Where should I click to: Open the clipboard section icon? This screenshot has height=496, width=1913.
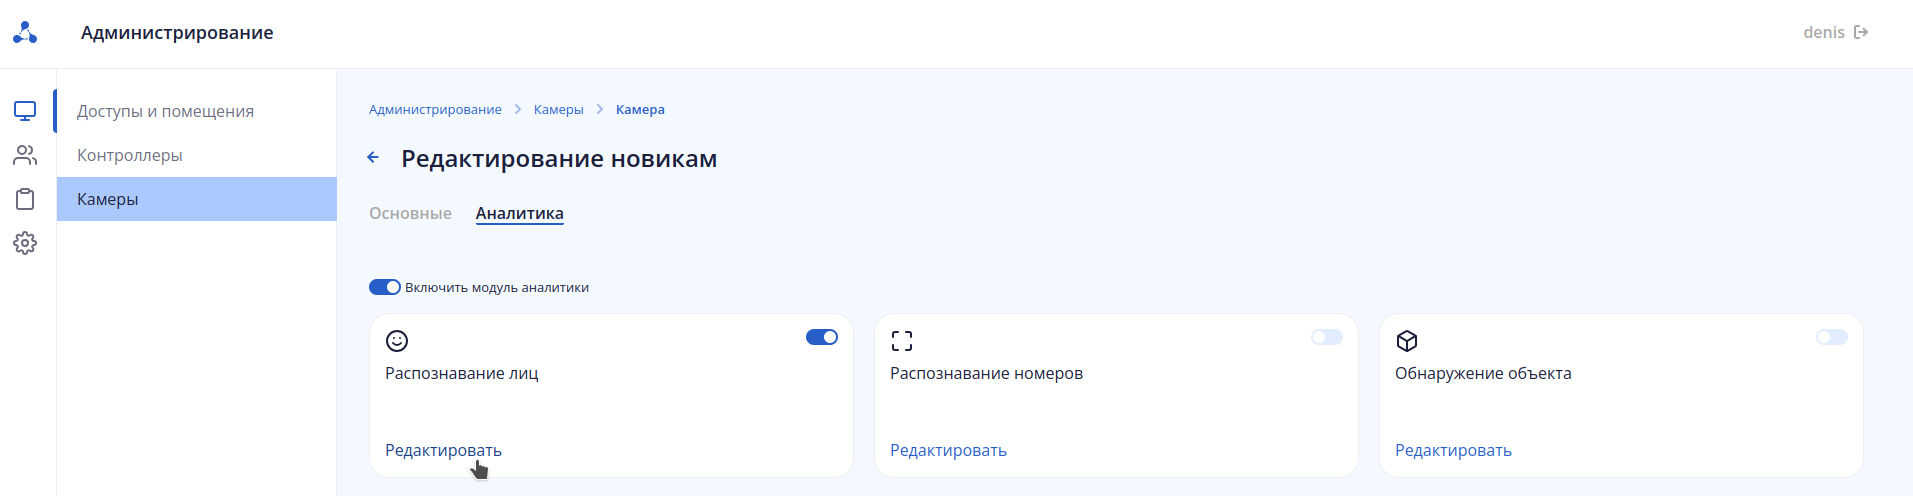pyautogui.click(x=25, y=199)
